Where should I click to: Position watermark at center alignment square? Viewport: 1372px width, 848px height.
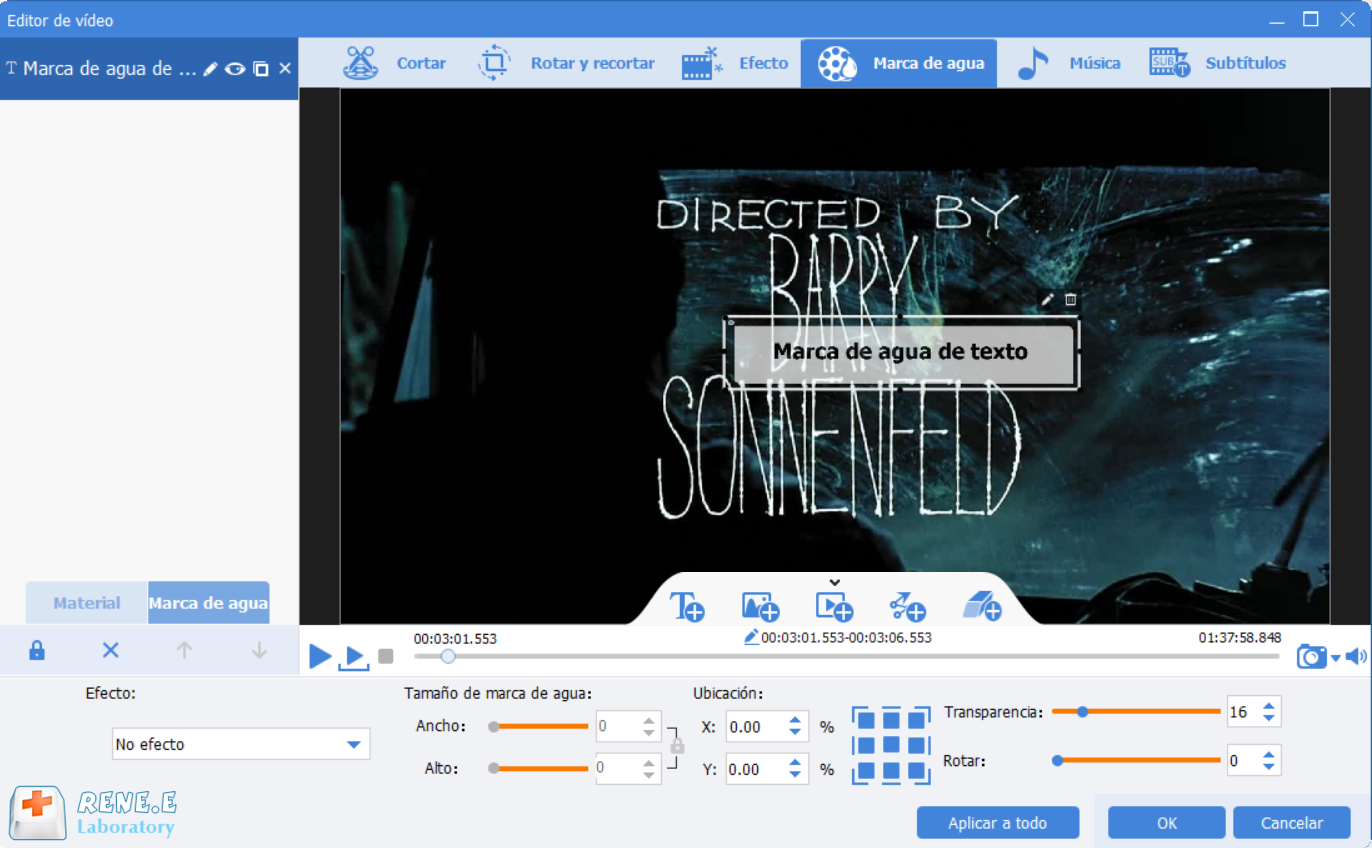click(x=891, y=745)
